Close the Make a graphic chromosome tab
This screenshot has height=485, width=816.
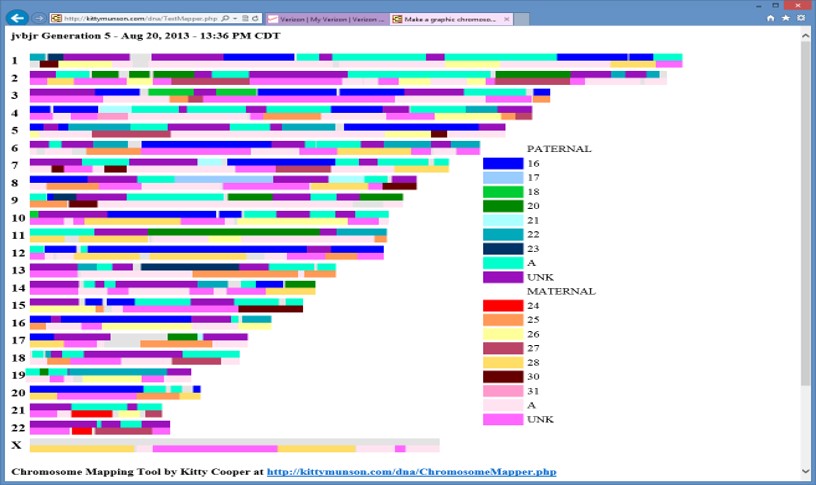click(x=507, y=19)
